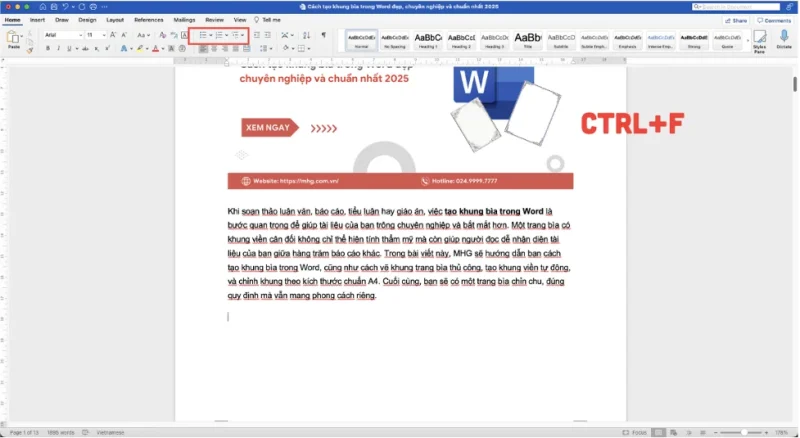Apply the No Spacing style
800x438 pixels.
point(394,40)
